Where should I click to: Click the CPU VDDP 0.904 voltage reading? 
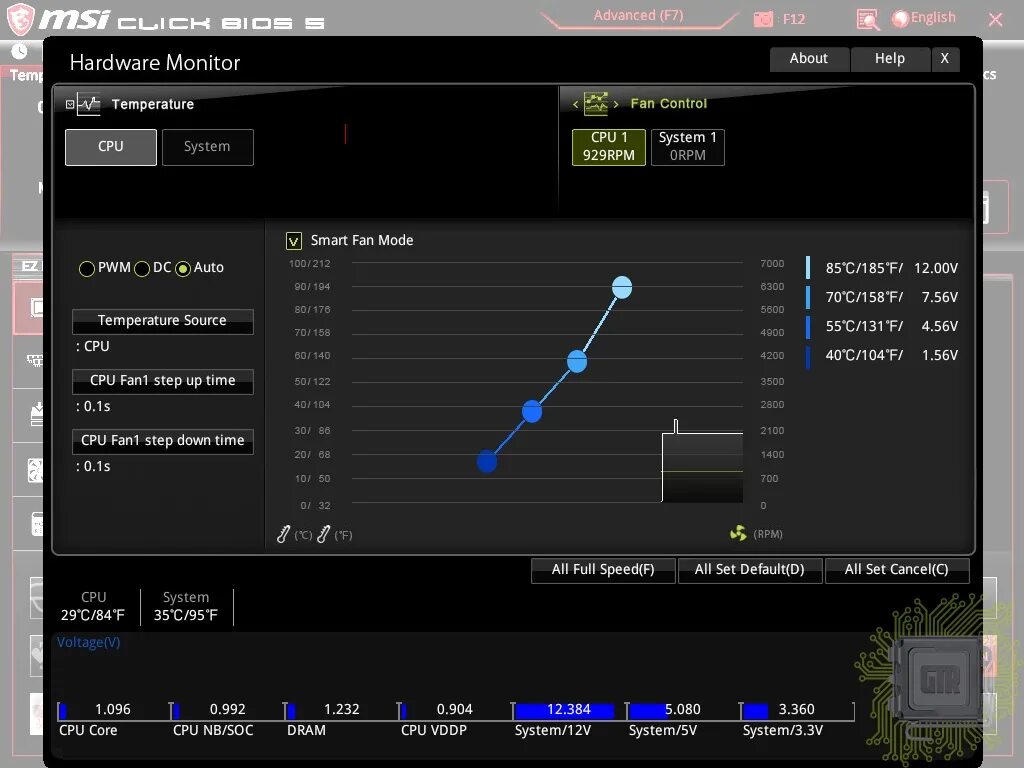tap(455, 710)
